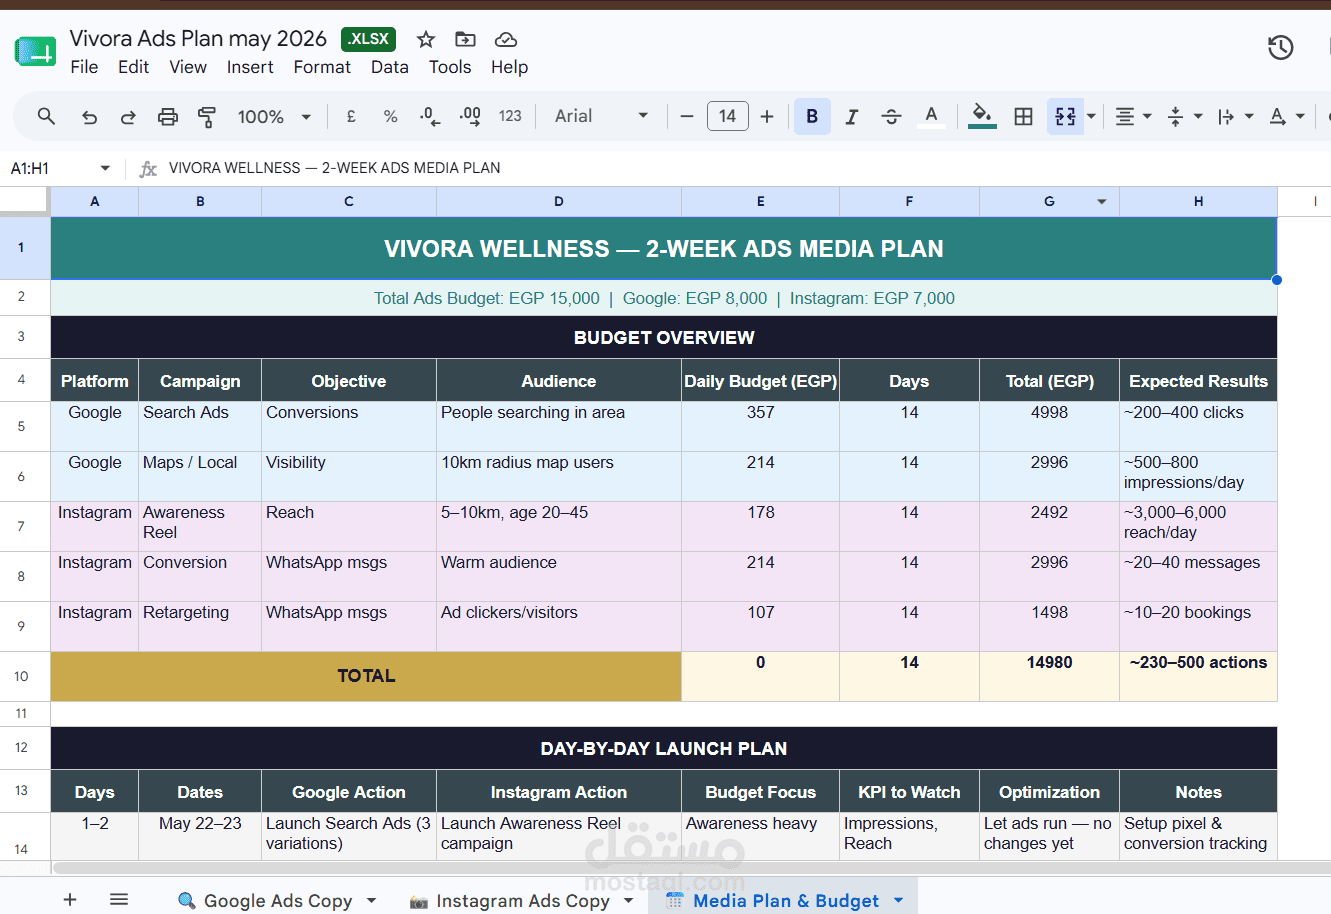
Task: Open the Data menu
Action: [390, 67]
